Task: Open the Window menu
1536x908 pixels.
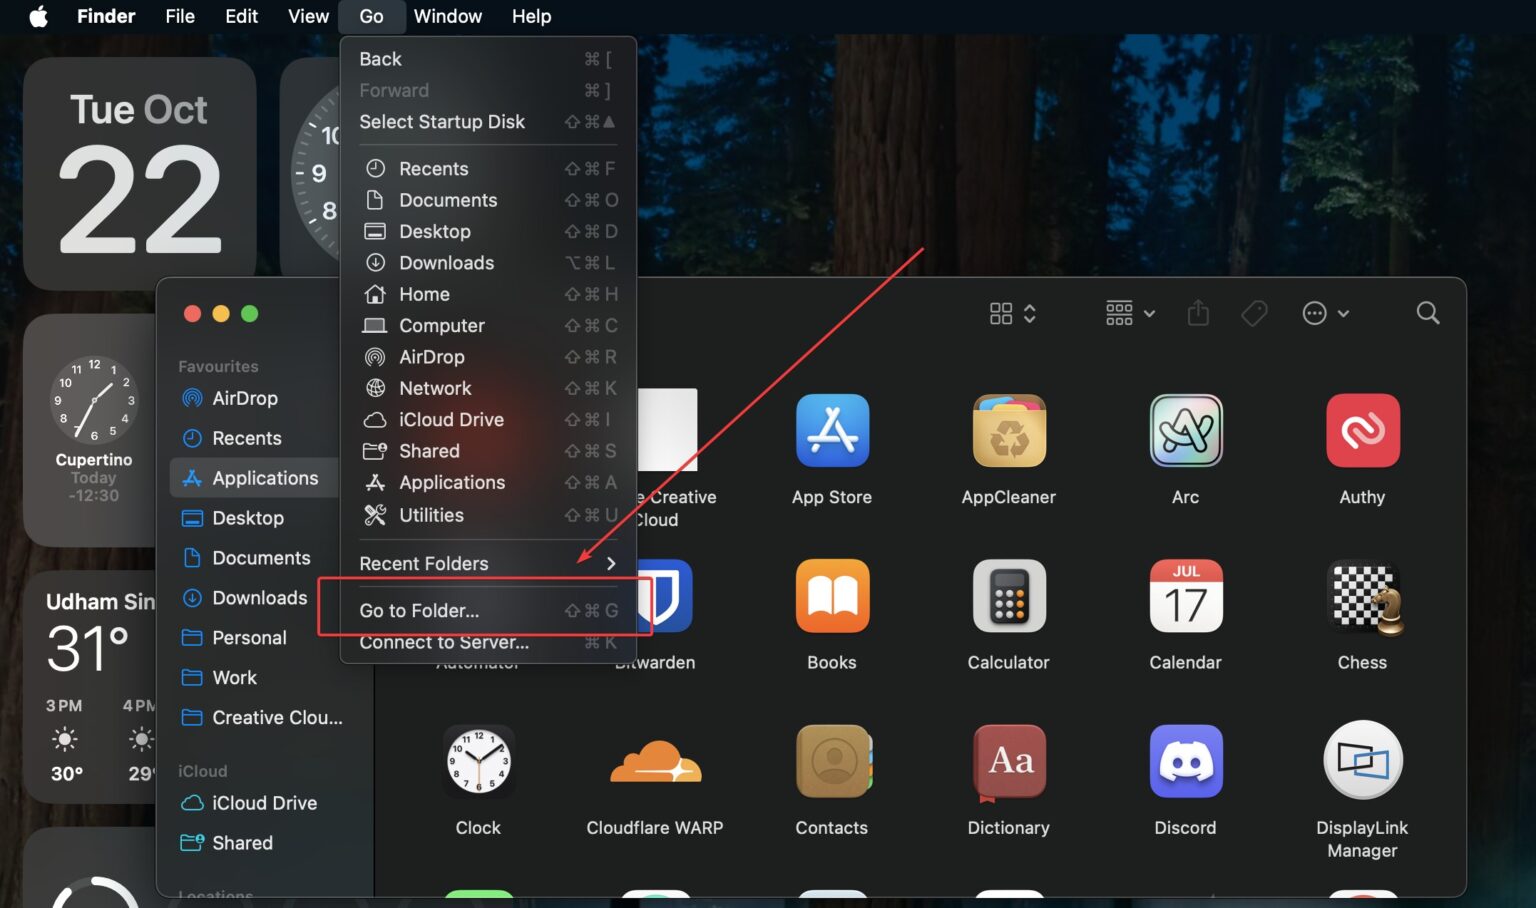Action: click(x=447, y=16)
